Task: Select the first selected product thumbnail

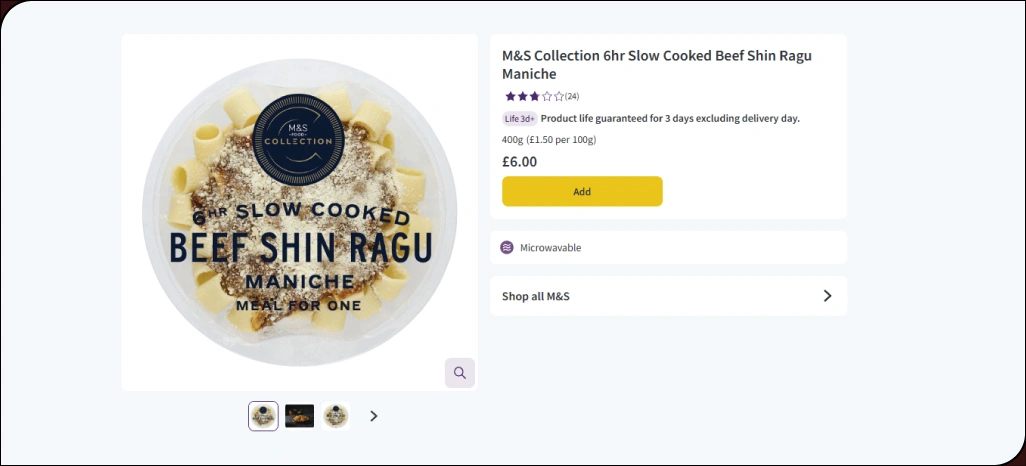Action: (263, 416)
